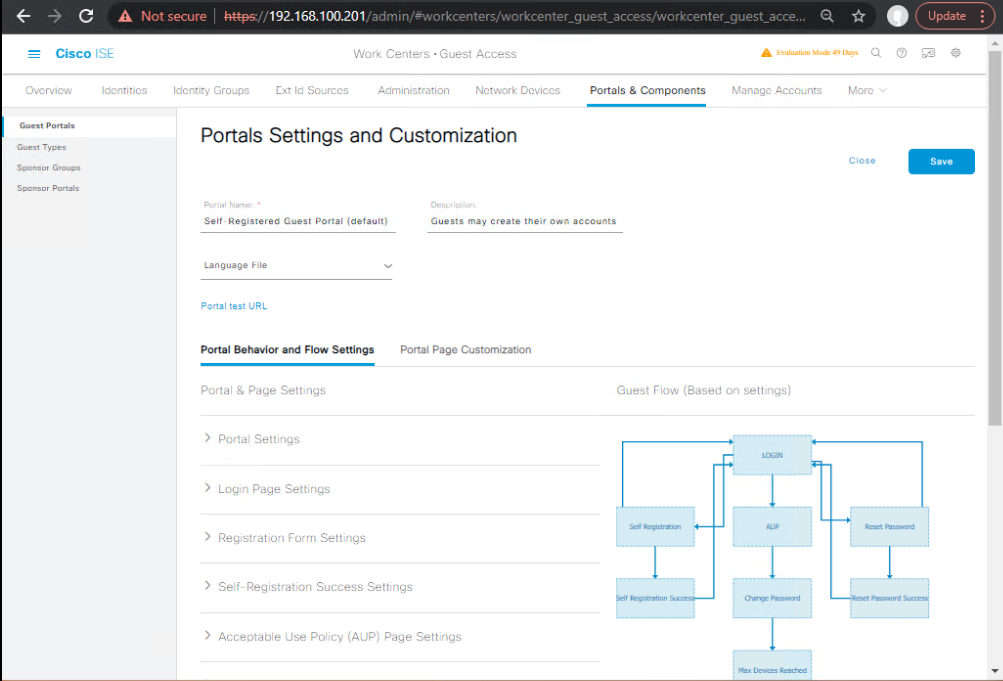Viewport: 1003px width, 681px height.
Task: Click the 'Guest Flow (Based on settings)' heading
Action: [704, 391]
